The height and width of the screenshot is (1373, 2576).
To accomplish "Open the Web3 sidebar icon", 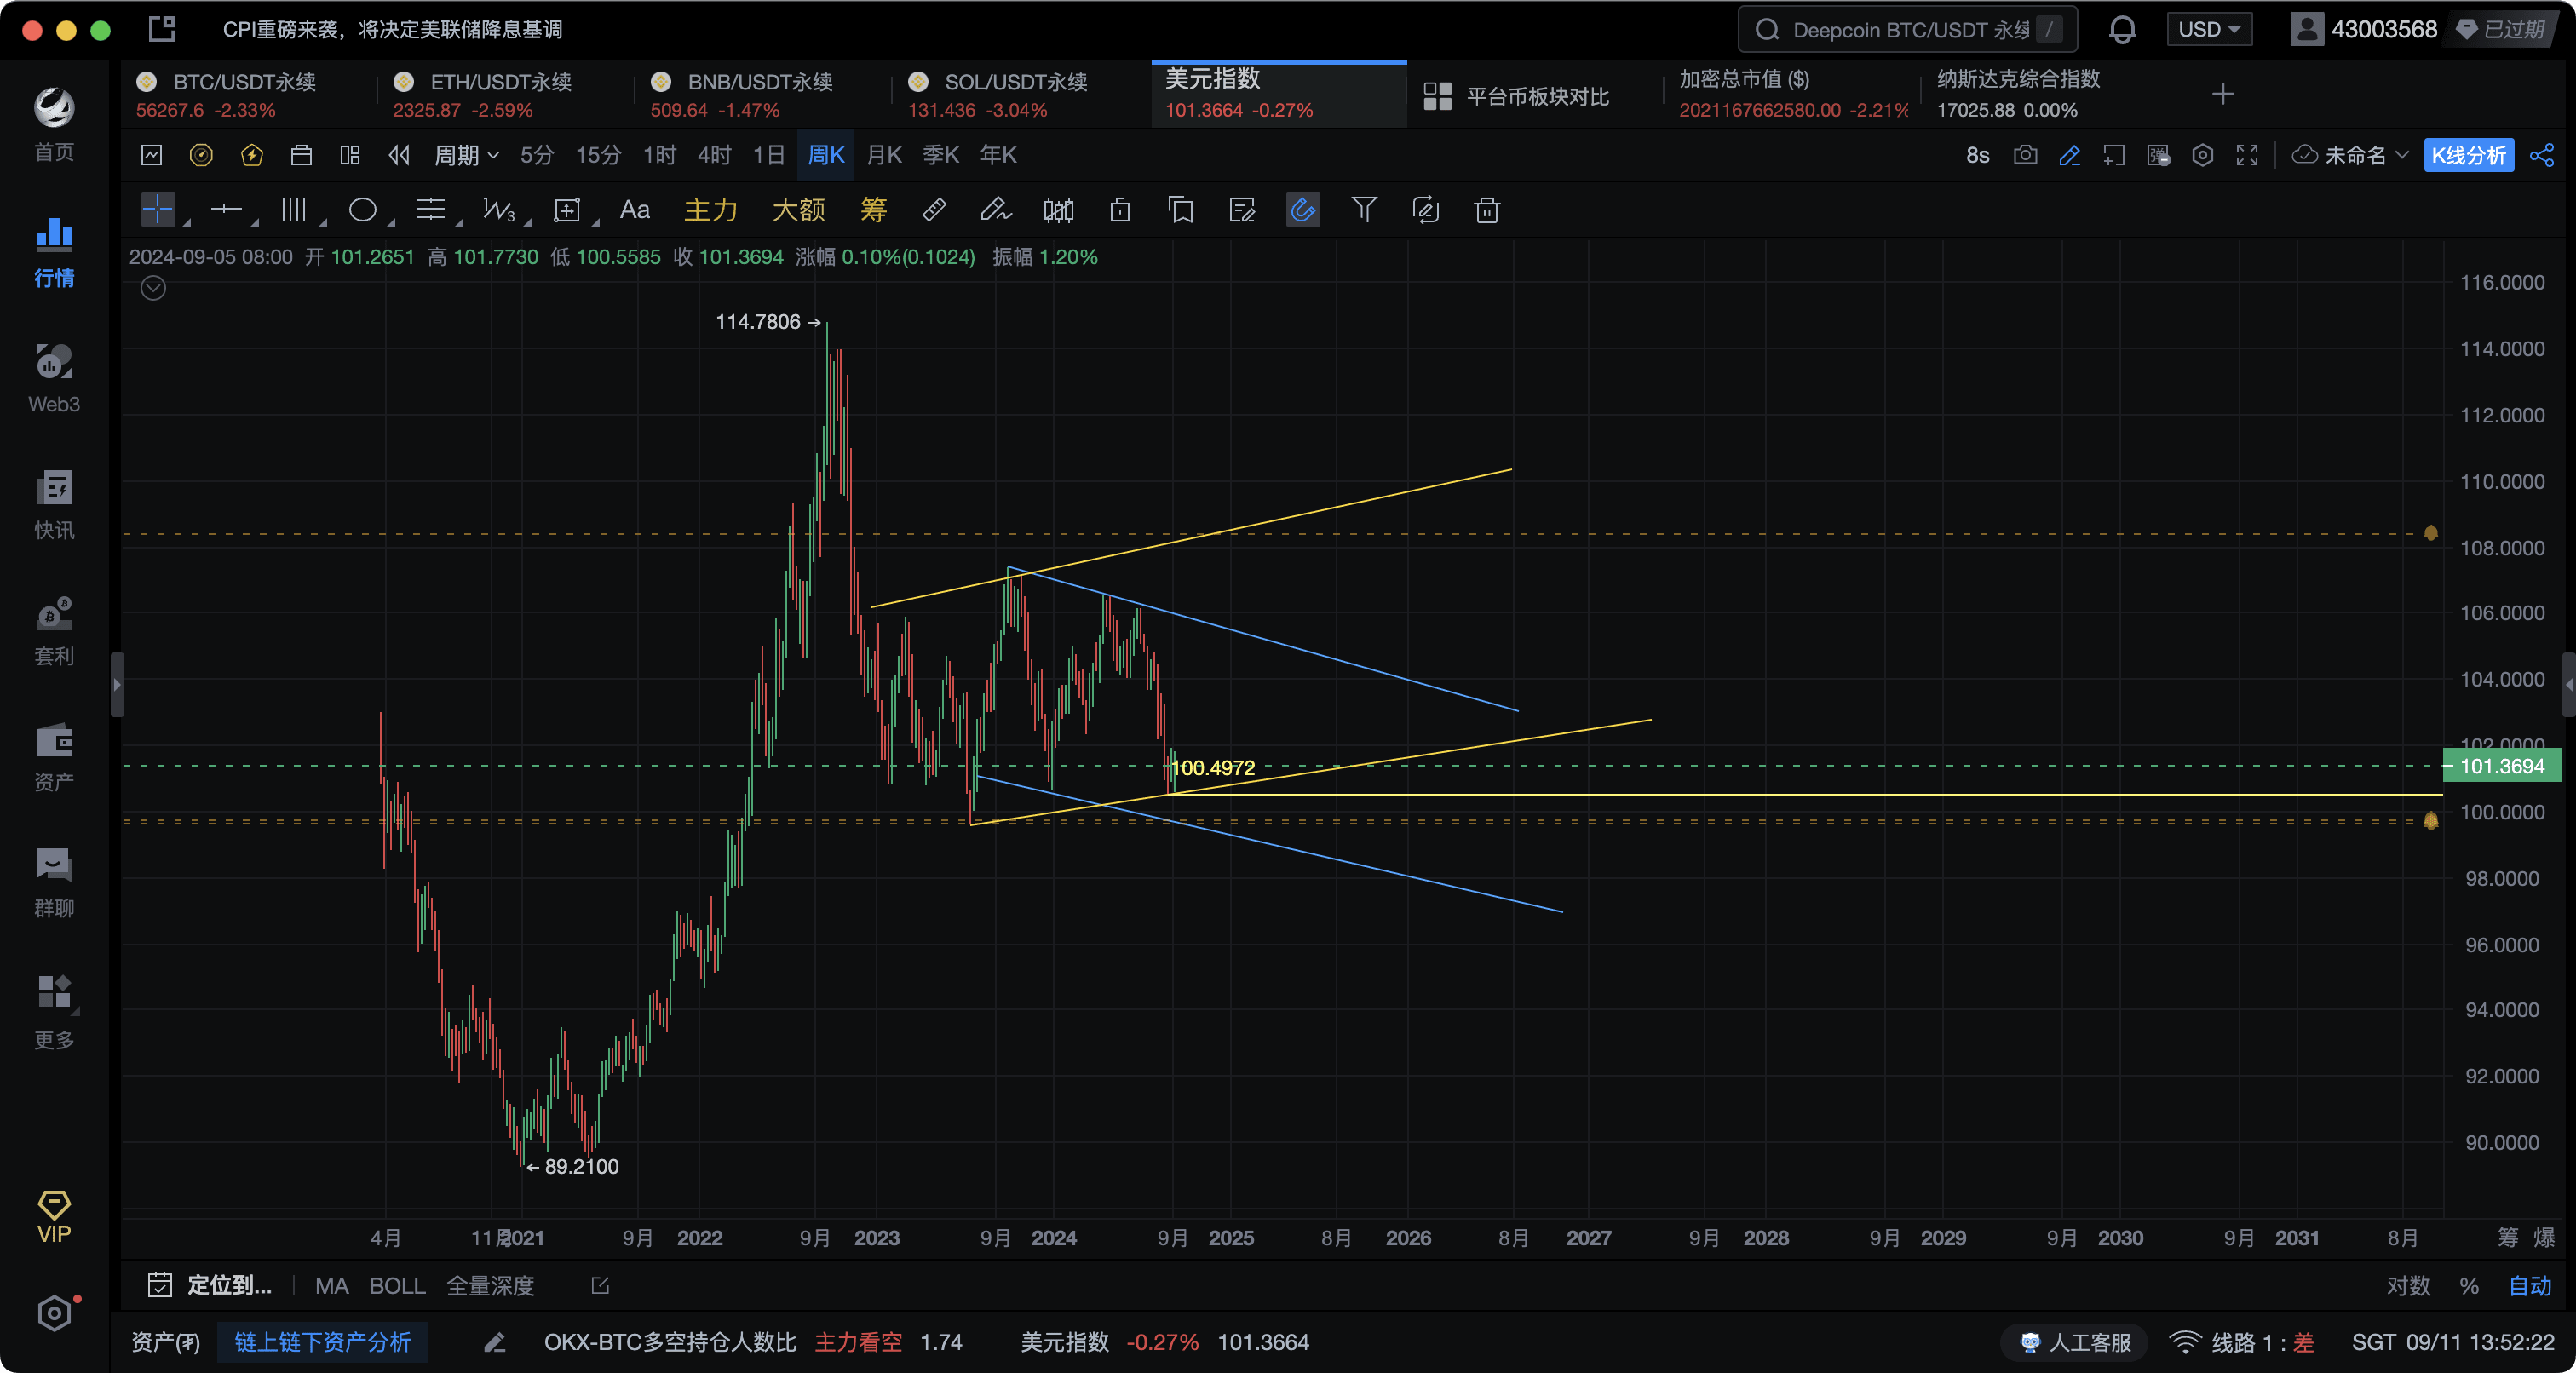I will (54, 377).
